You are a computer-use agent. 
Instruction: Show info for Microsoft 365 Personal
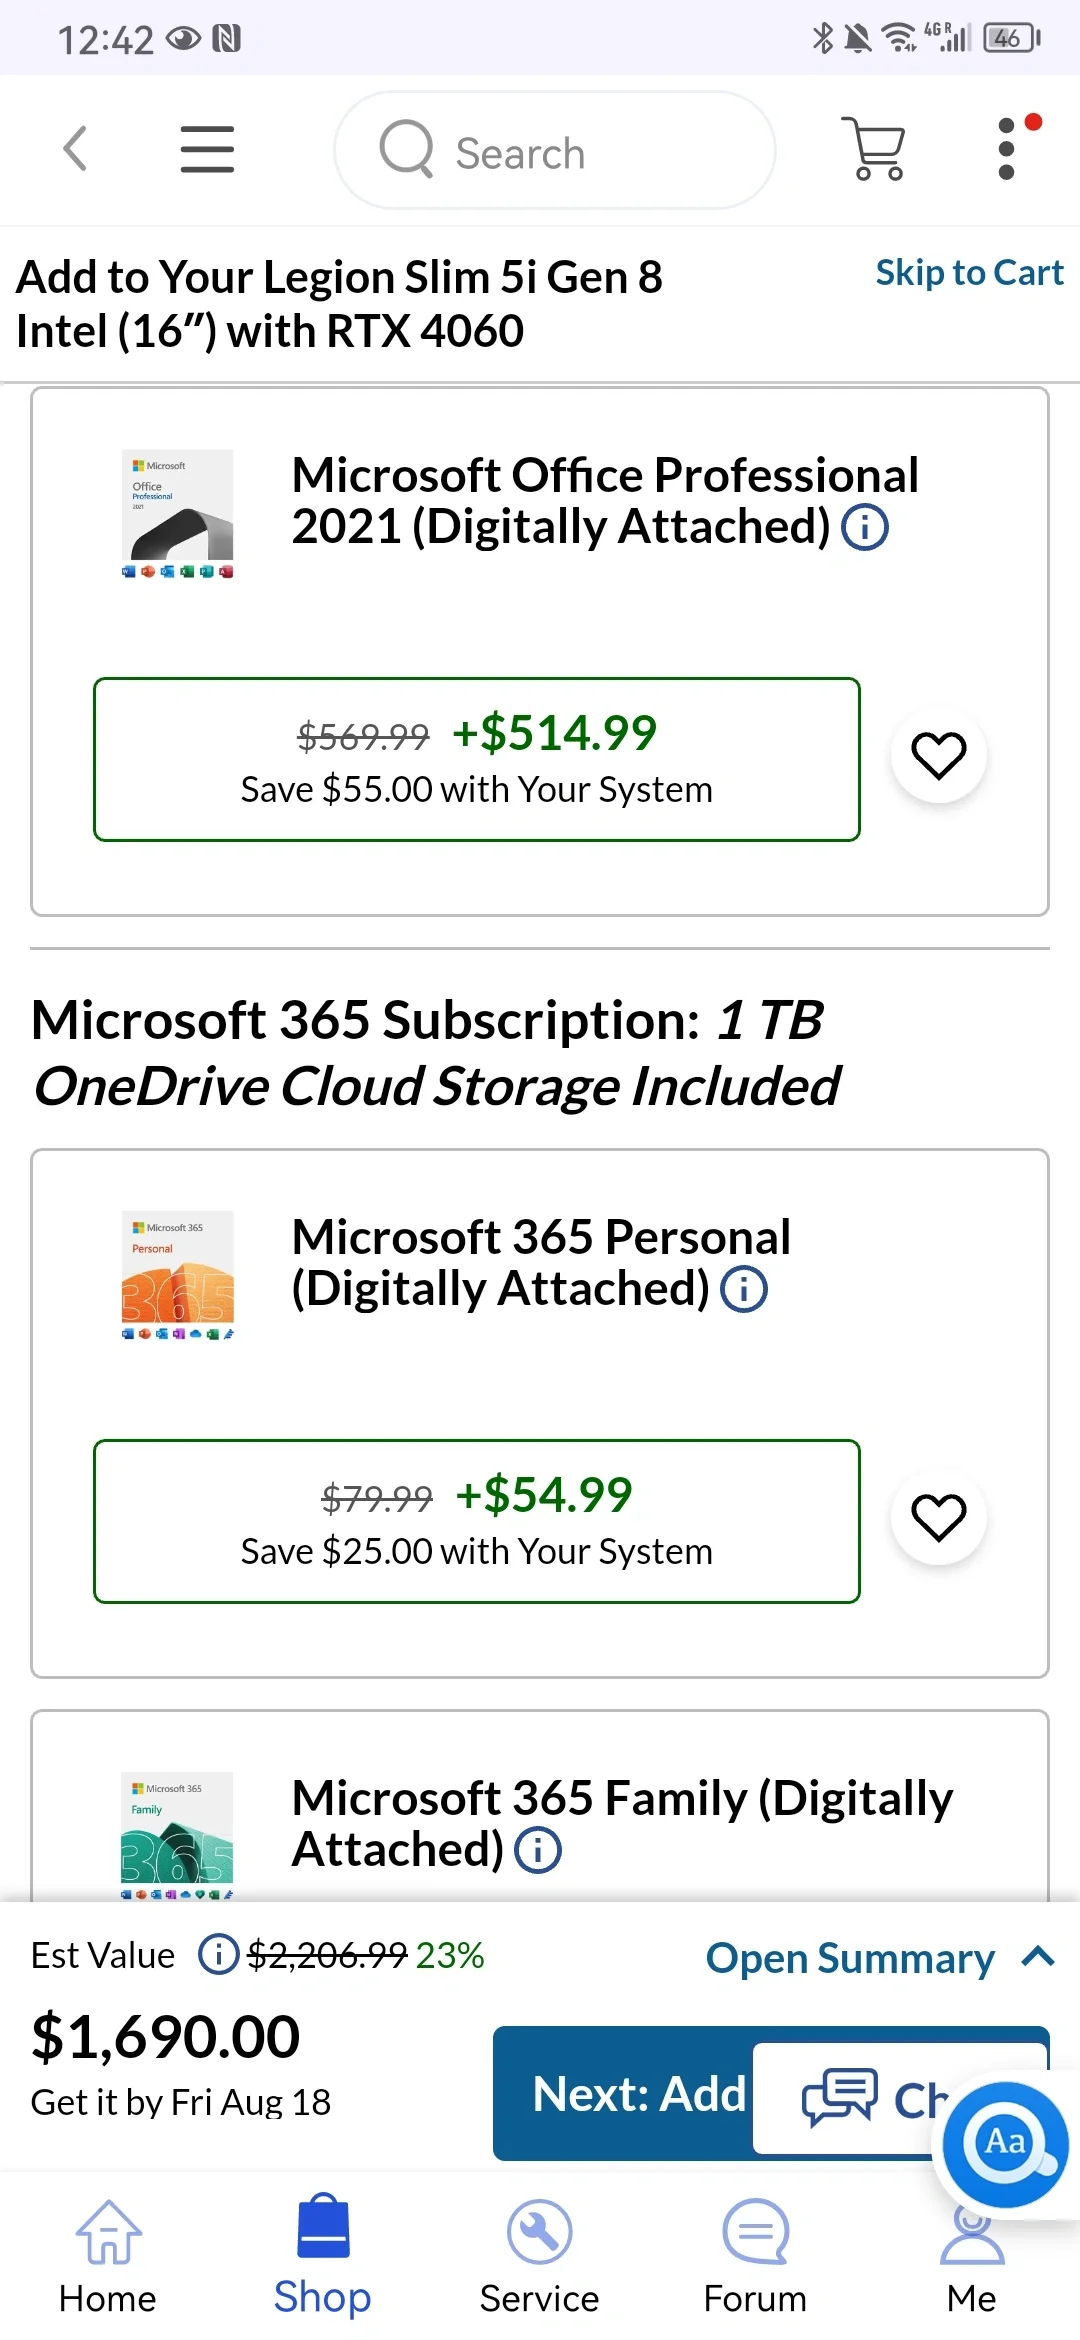(x=744, y=1290)
